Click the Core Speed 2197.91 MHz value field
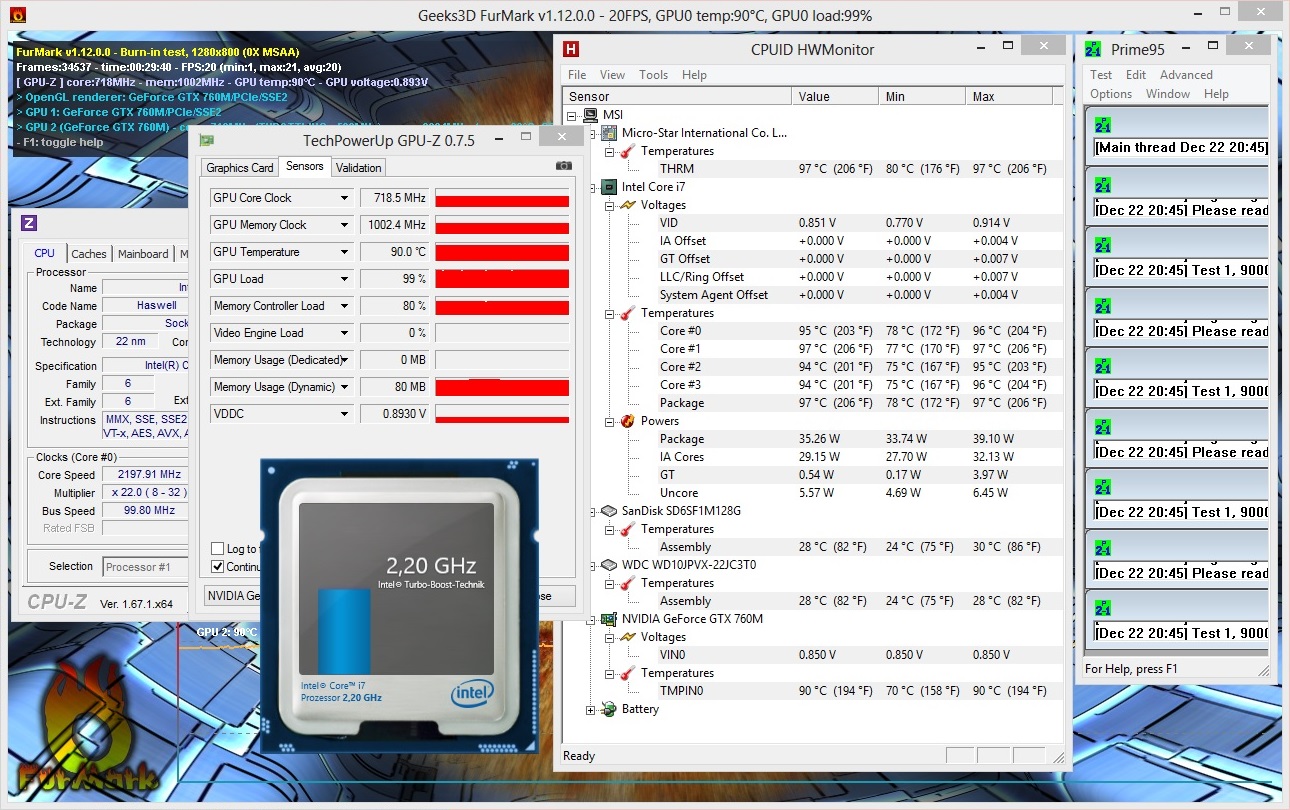 144,475
